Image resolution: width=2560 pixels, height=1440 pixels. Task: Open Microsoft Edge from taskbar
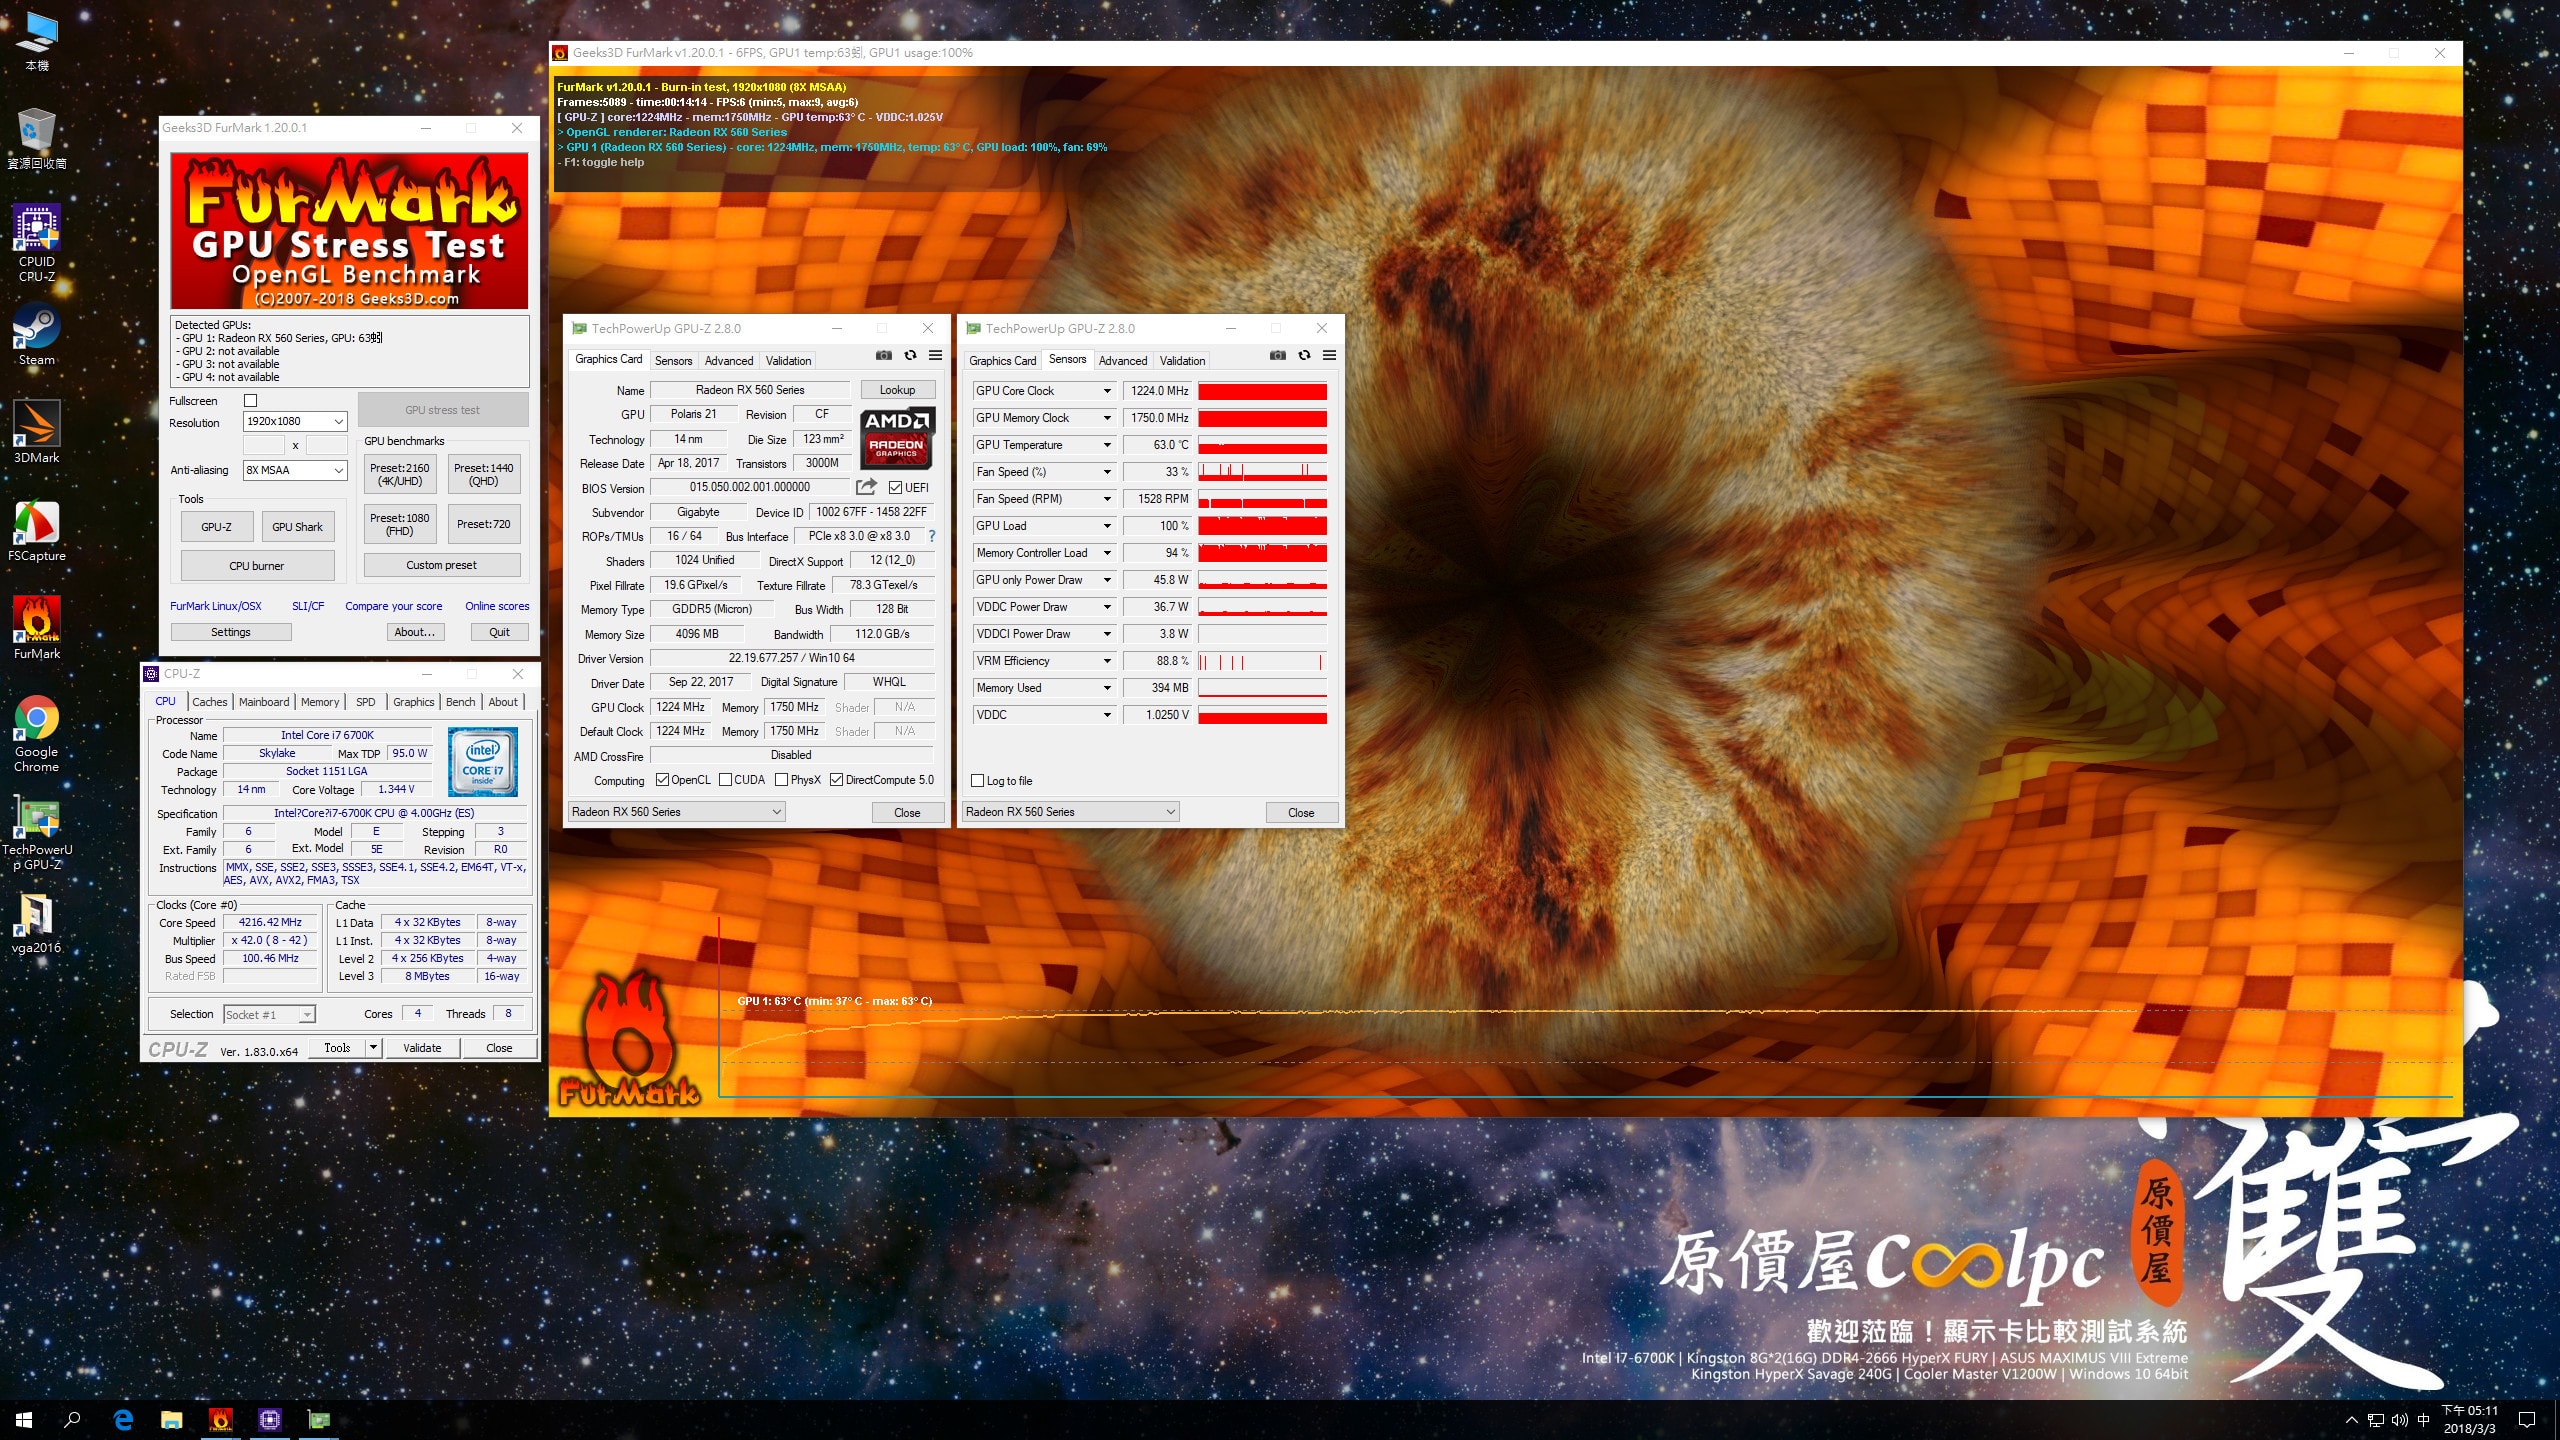click(x=123, y=1419)
